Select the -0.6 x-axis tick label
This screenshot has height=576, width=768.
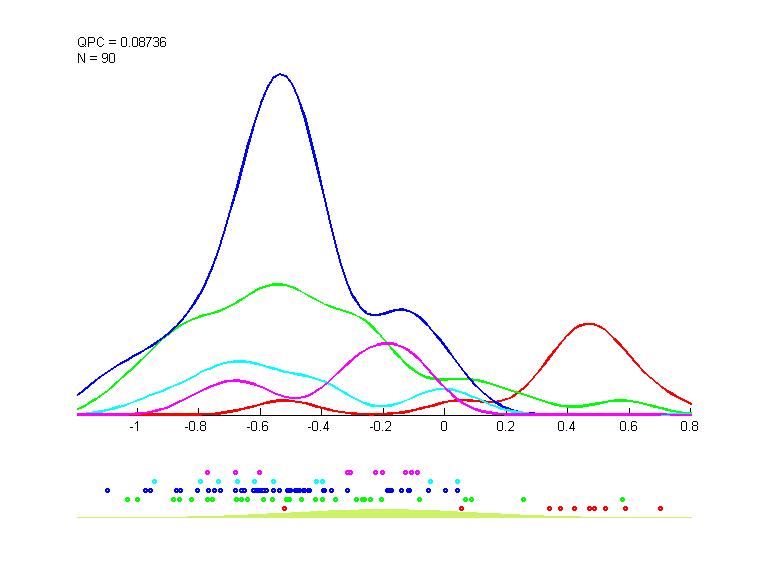point(258,426)
